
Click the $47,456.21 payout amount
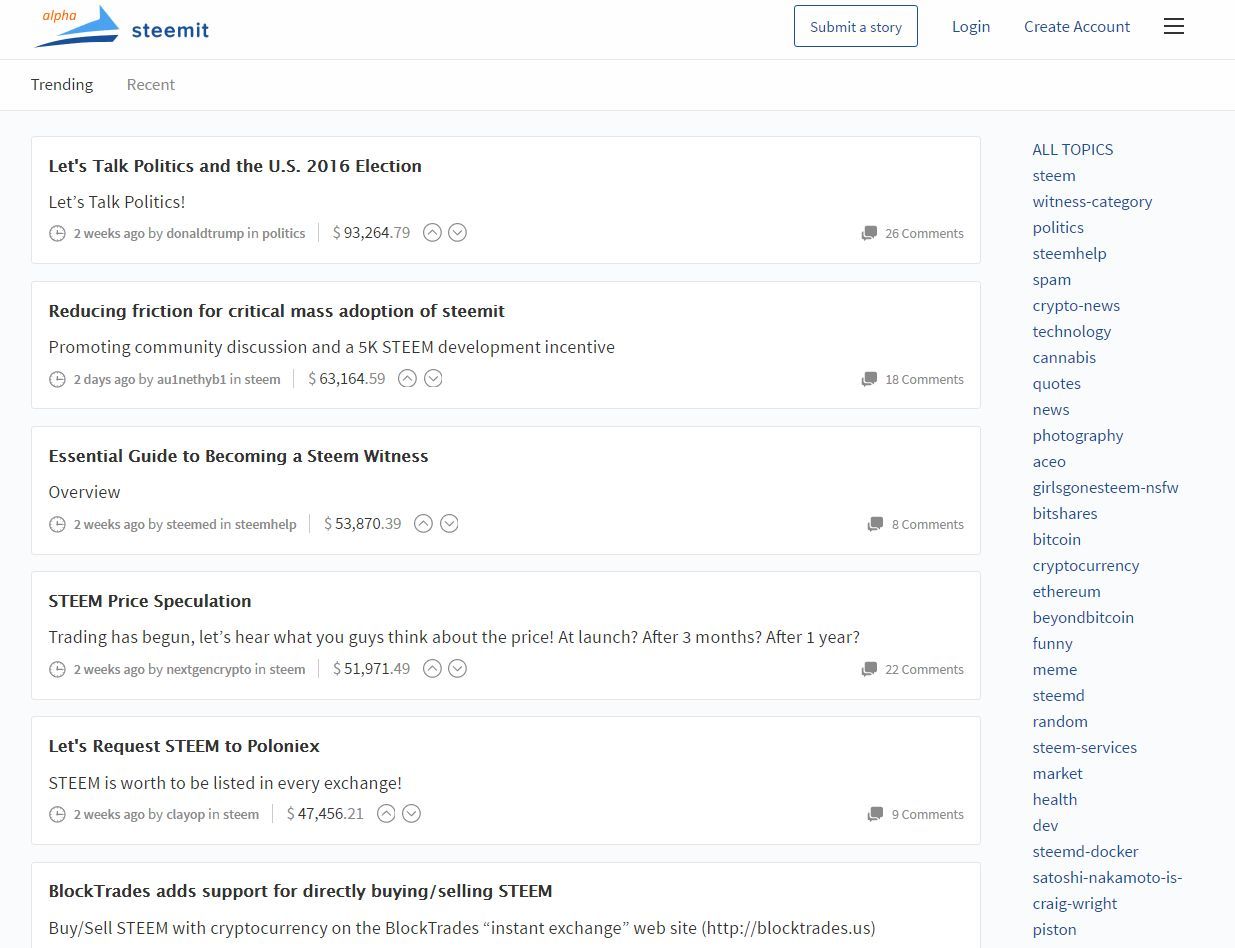(x=325, y=814)
